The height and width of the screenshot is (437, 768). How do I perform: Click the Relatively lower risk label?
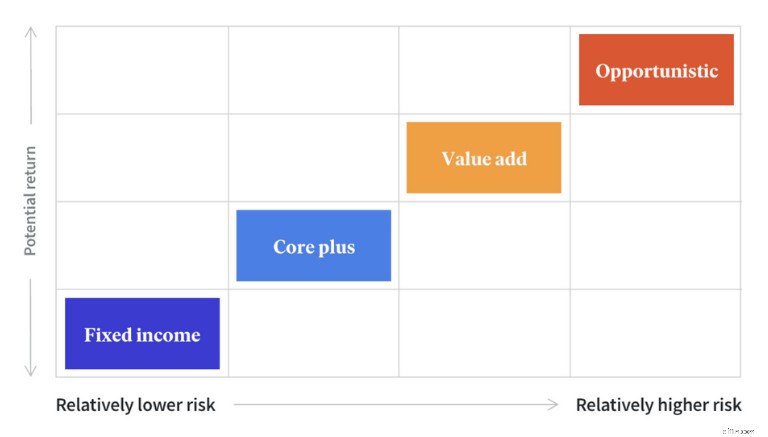[136, 405]
